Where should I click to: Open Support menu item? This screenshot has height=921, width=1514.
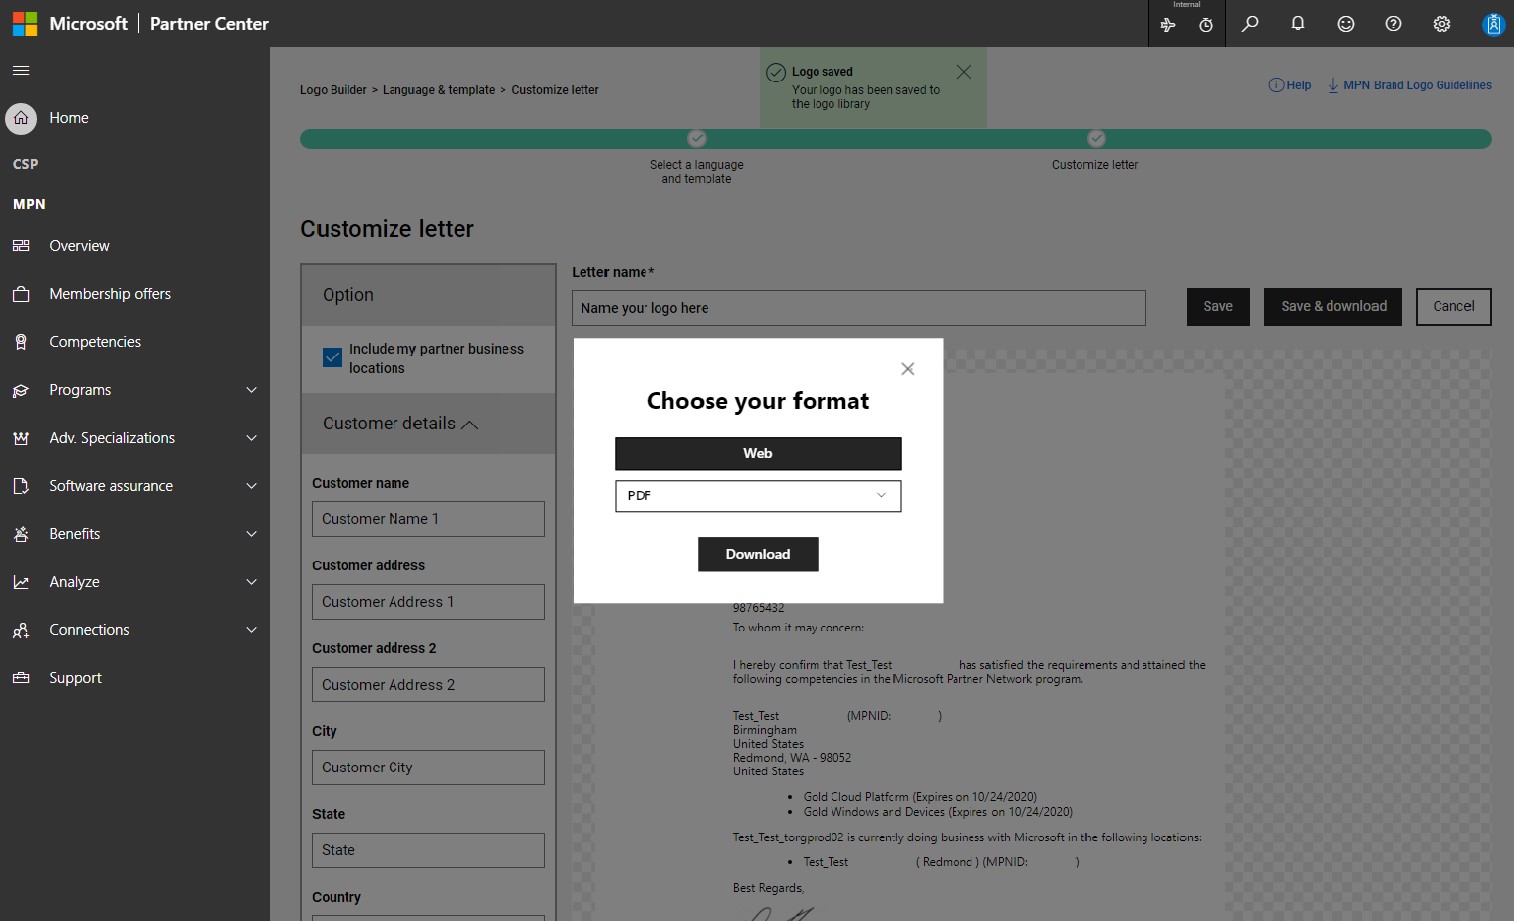75,678
